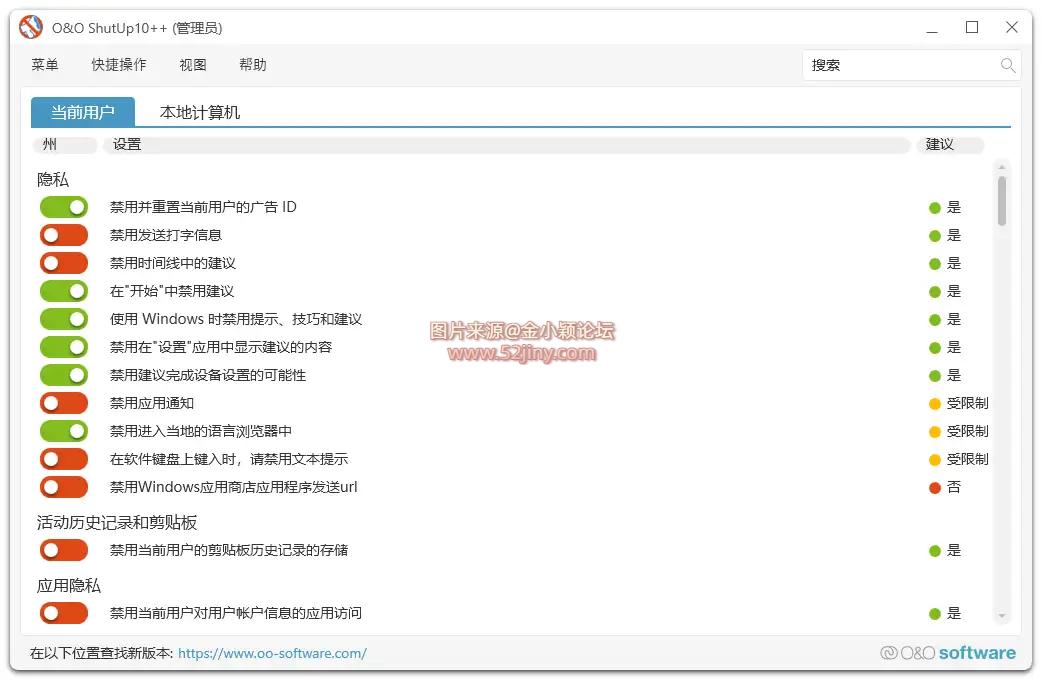Click the yellow dot in 禁用应用通知 row

coord(934,403)
